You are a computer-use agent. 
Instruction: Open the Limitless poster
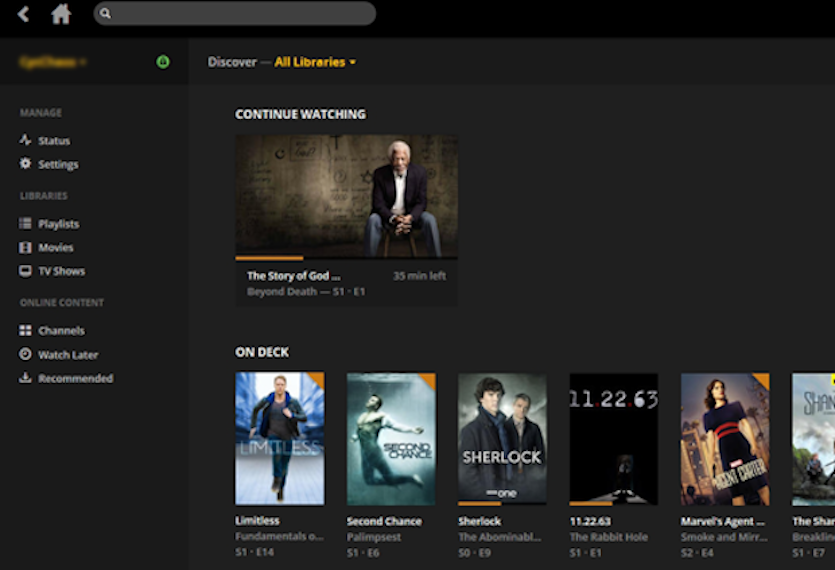280,438
